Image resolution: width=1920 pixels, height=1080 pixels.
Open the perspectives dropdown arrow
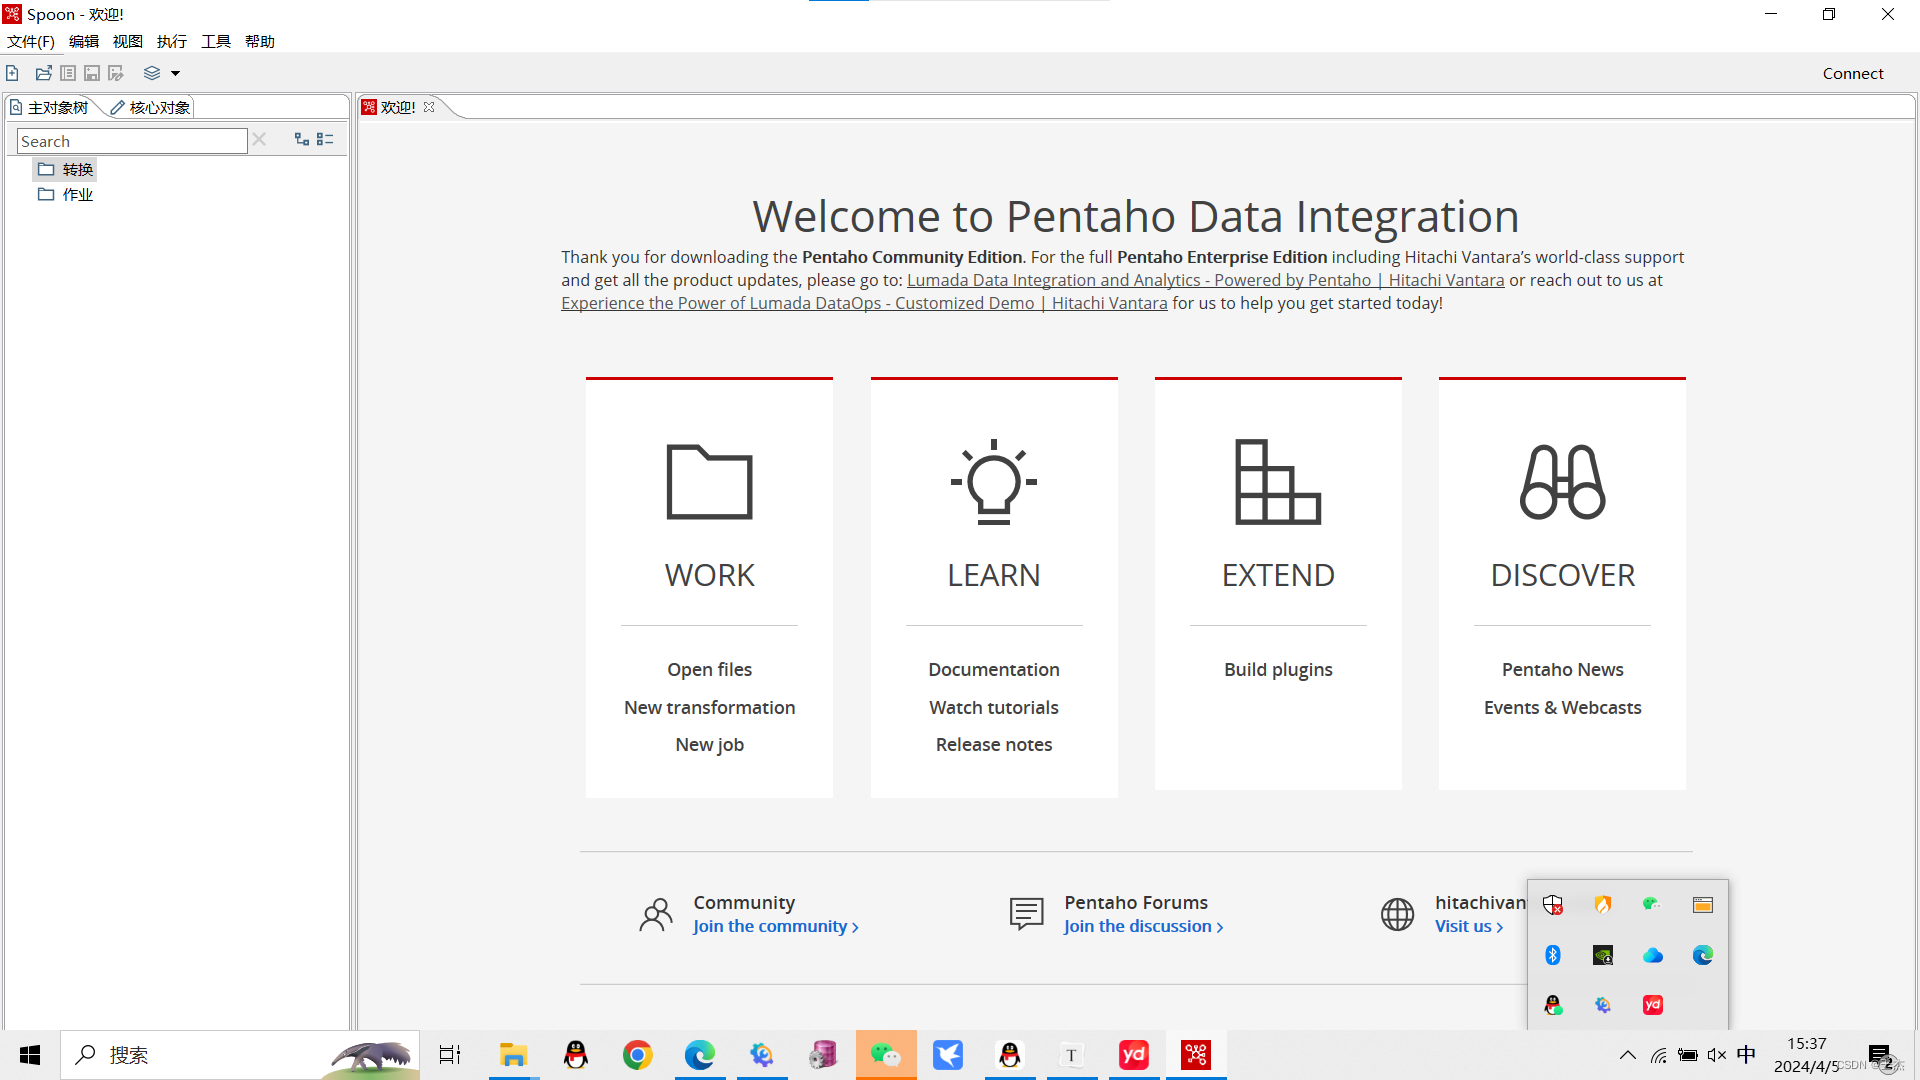click(175, 73)
